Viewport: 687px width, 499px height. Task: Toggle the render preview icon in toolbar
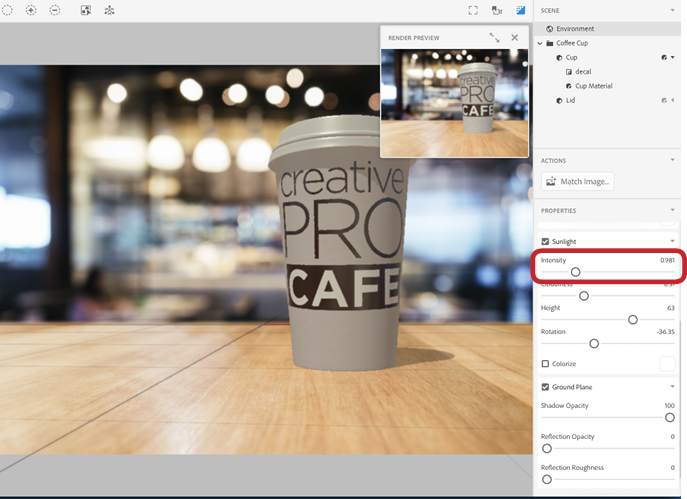pyautogui.click(x=521, y=10)
